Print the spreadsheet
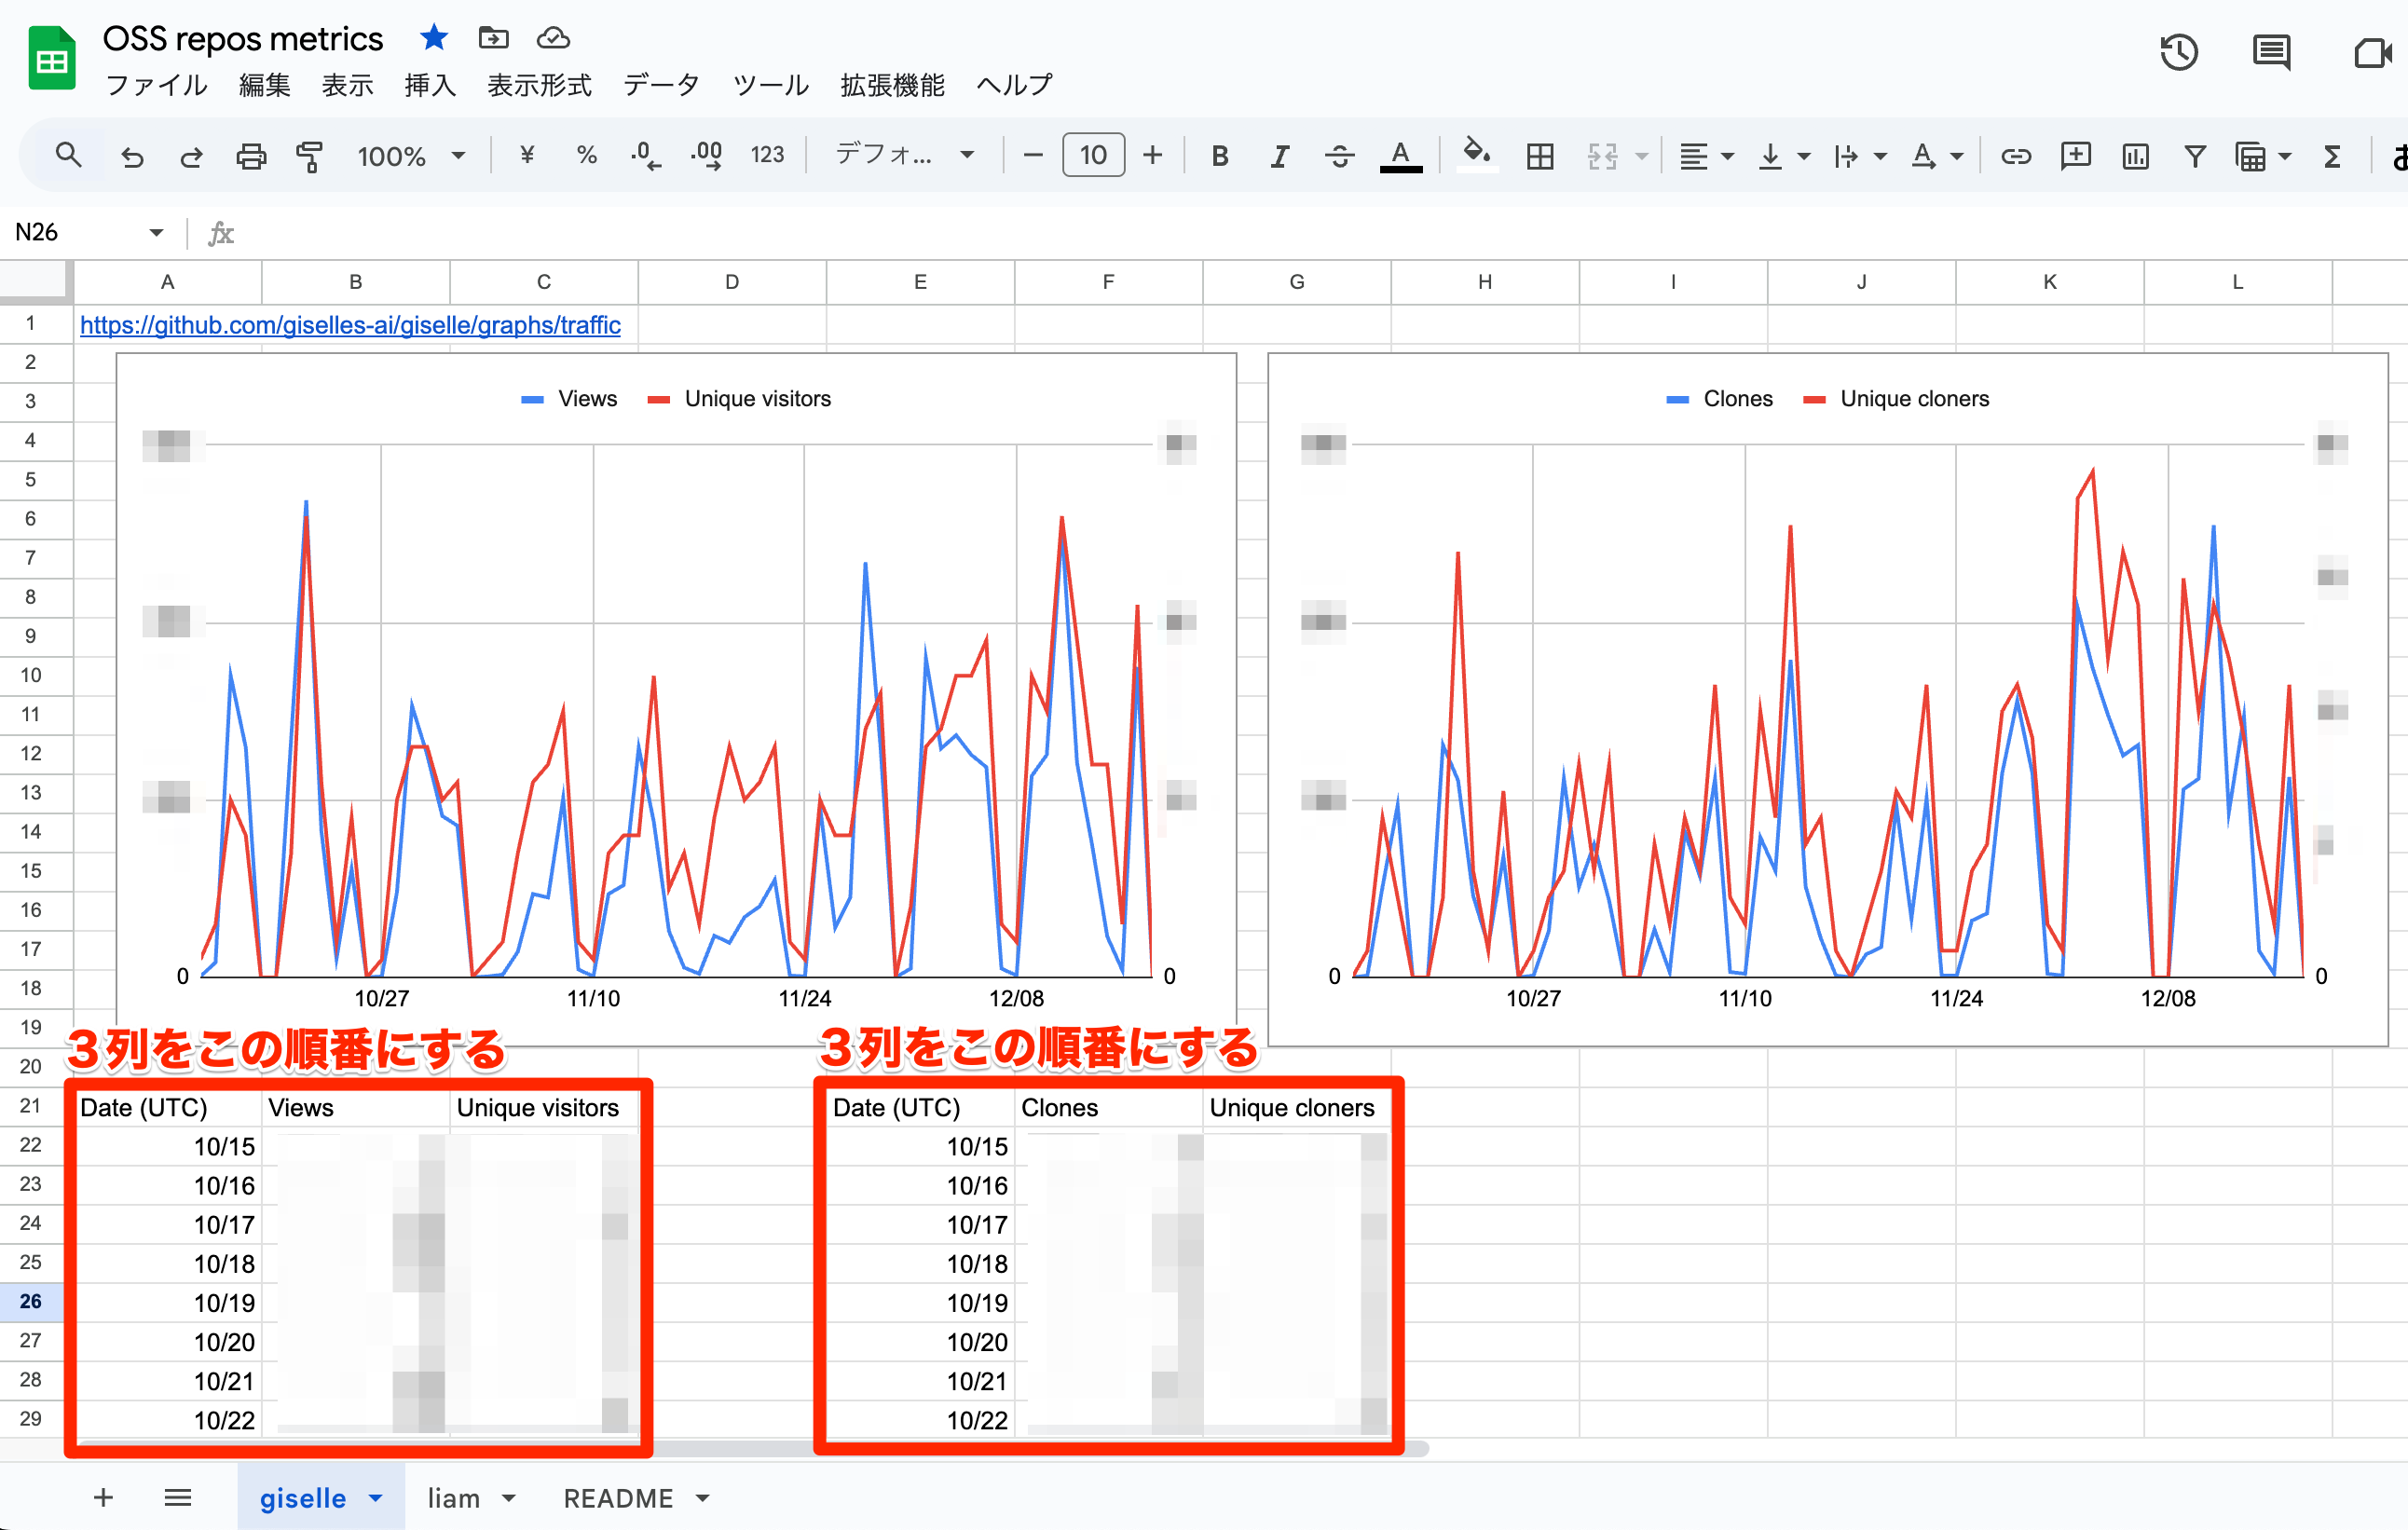2408x1530 pixels. click(x=251, y=155)
